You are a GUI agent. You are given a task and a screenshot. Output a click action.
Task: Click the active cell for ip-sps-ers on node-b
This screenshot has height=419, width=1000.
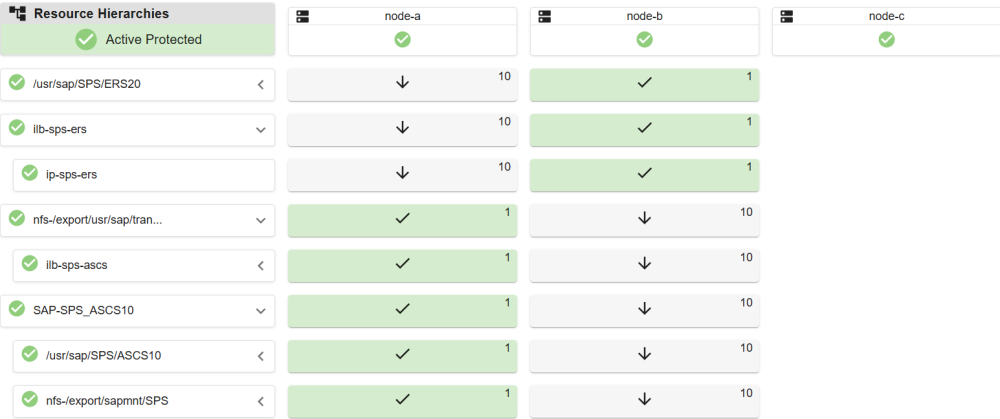644,174
